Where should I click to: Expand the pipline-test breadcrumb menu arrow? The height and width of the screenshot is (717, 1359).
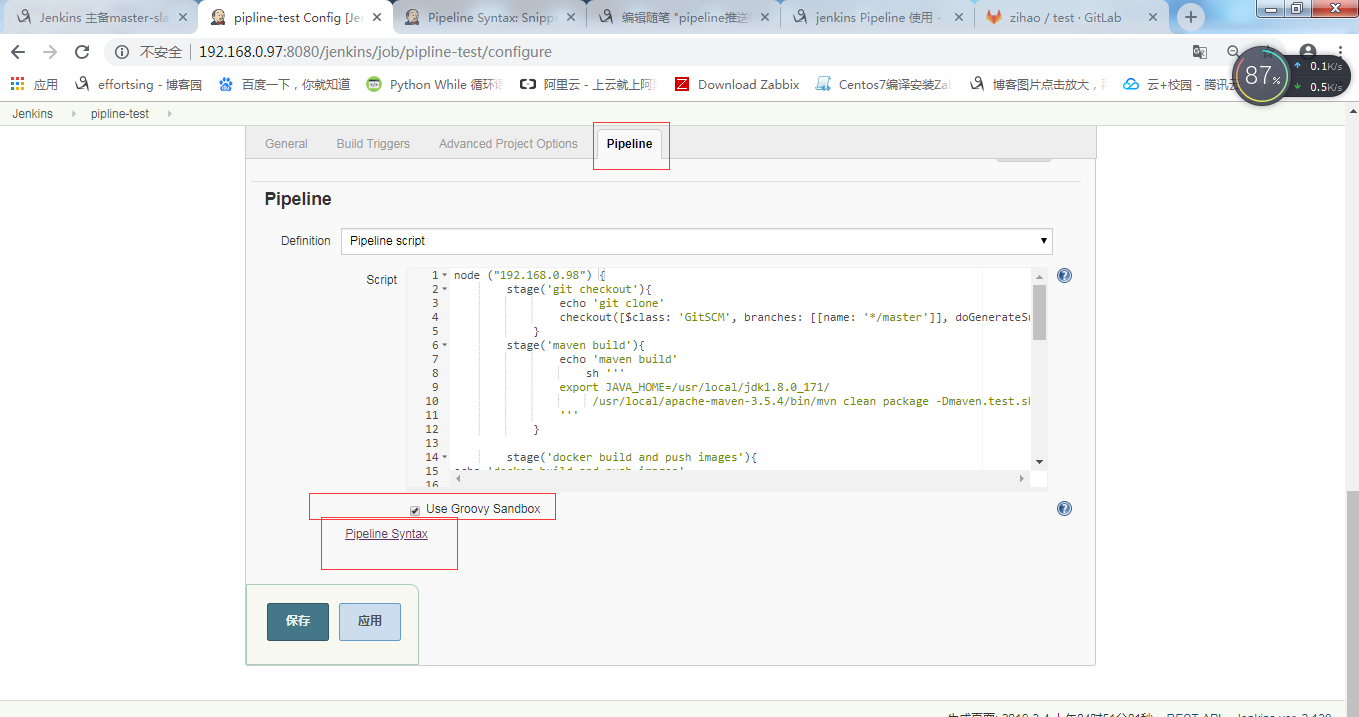pos(169,114)
